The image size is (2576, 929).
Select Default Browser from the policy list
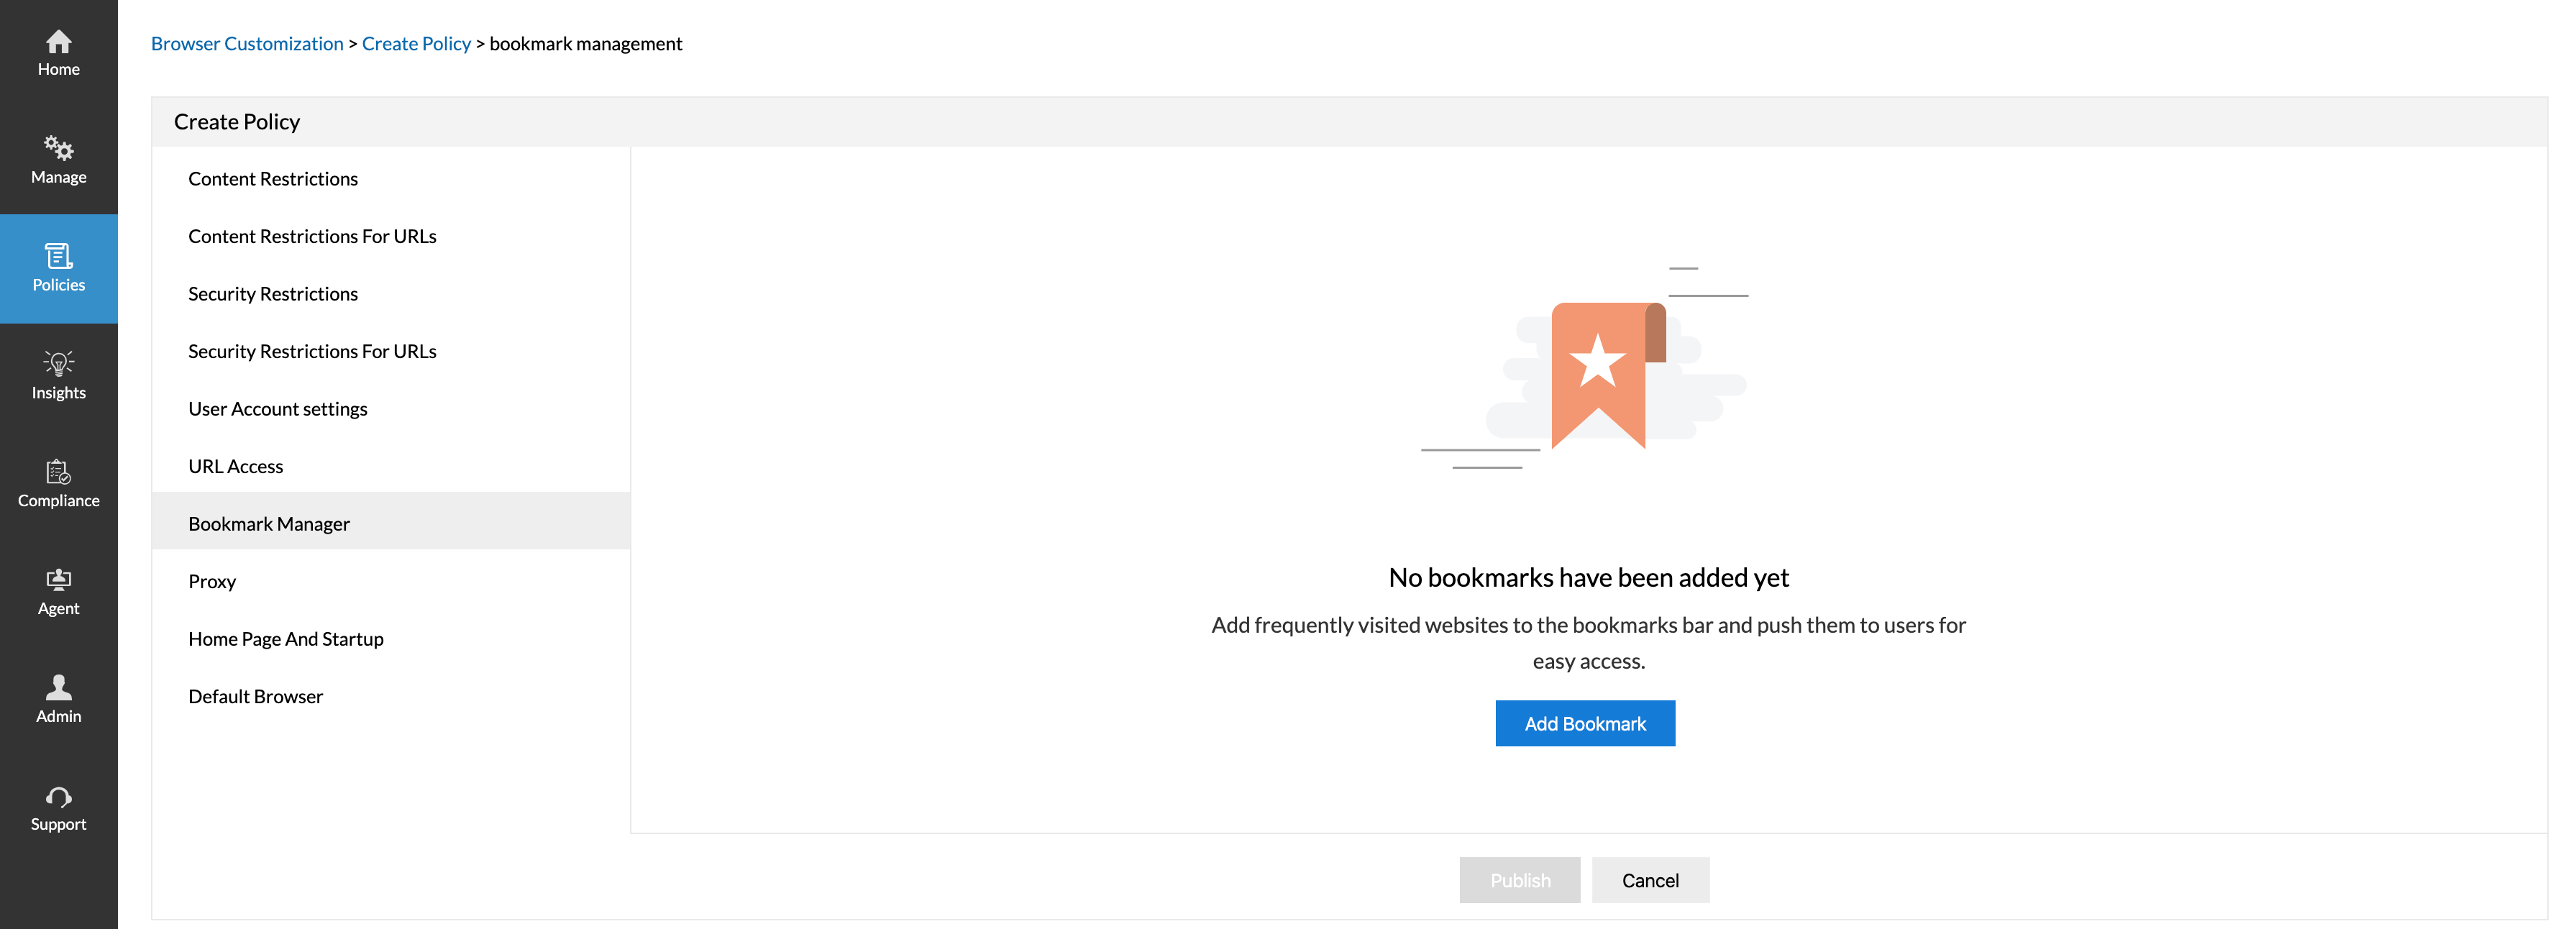pyautogui.click(x=255, y=696)
